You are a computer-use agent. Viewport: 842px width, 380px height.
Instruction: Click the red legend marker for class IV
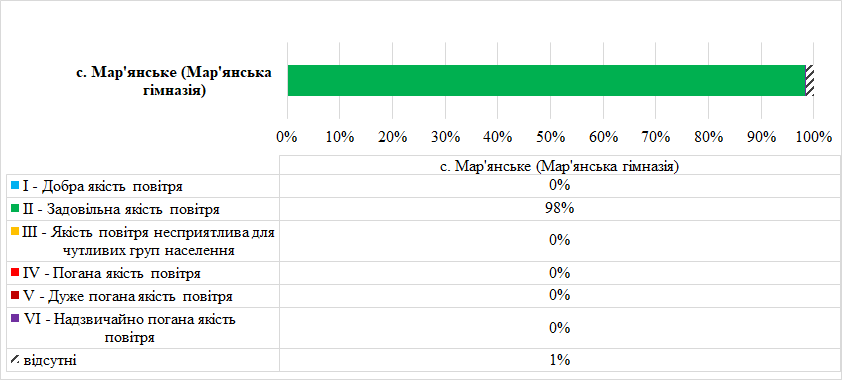14,273
